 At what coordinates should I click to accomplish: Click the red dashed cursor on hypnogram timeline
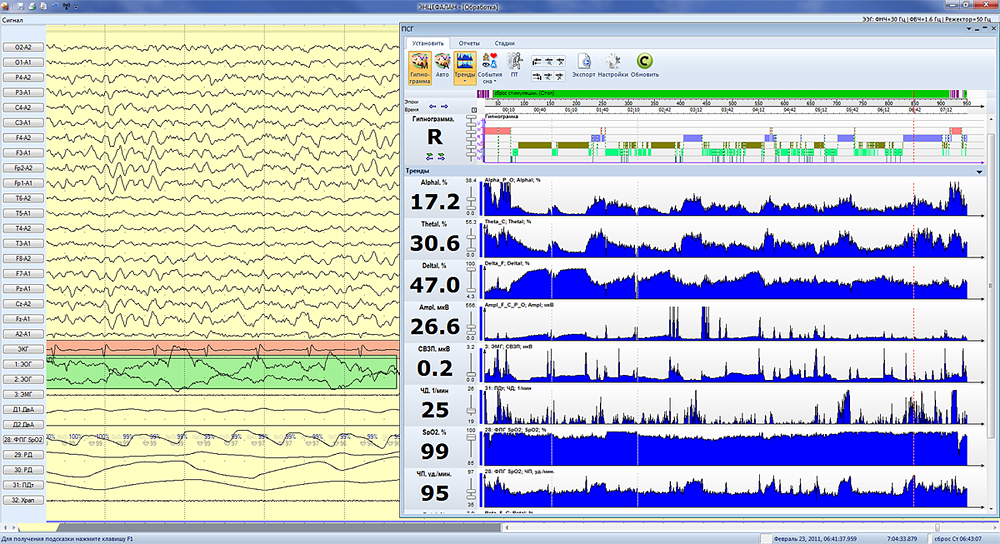[x=913, y=138]
